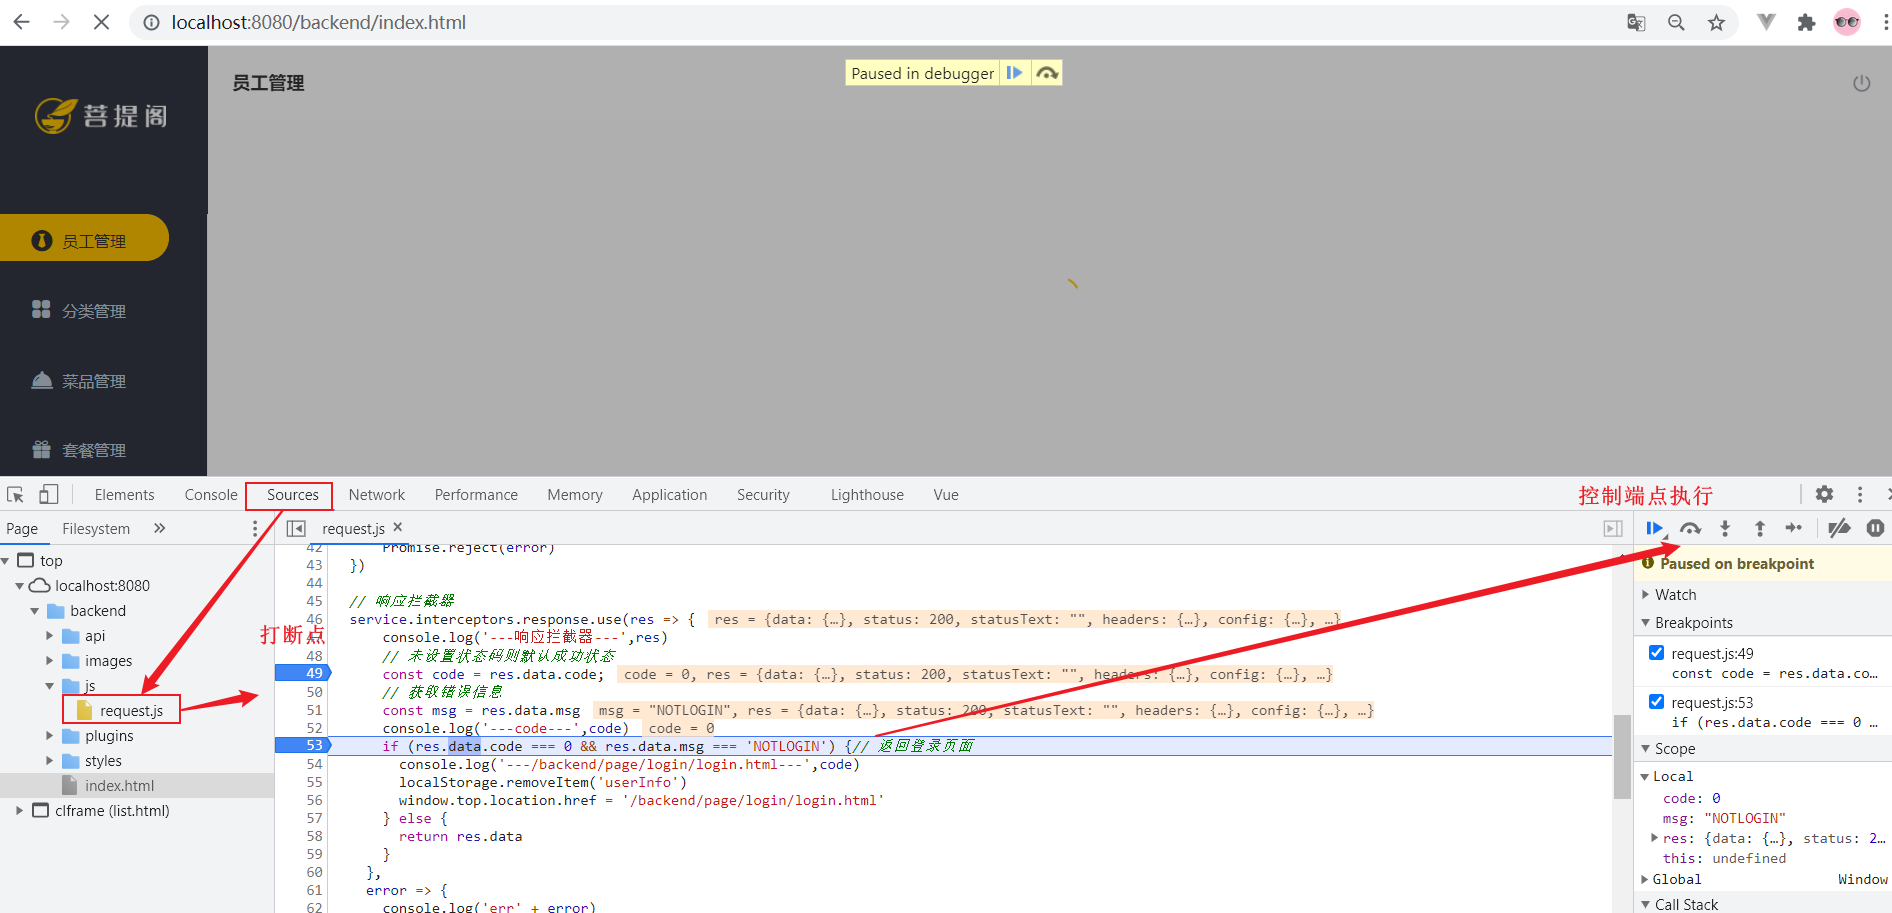Uncheck the request.js:49 breakpoint
The width and height of the screenshot is (1892, 913).
[x=1656, y=653]
